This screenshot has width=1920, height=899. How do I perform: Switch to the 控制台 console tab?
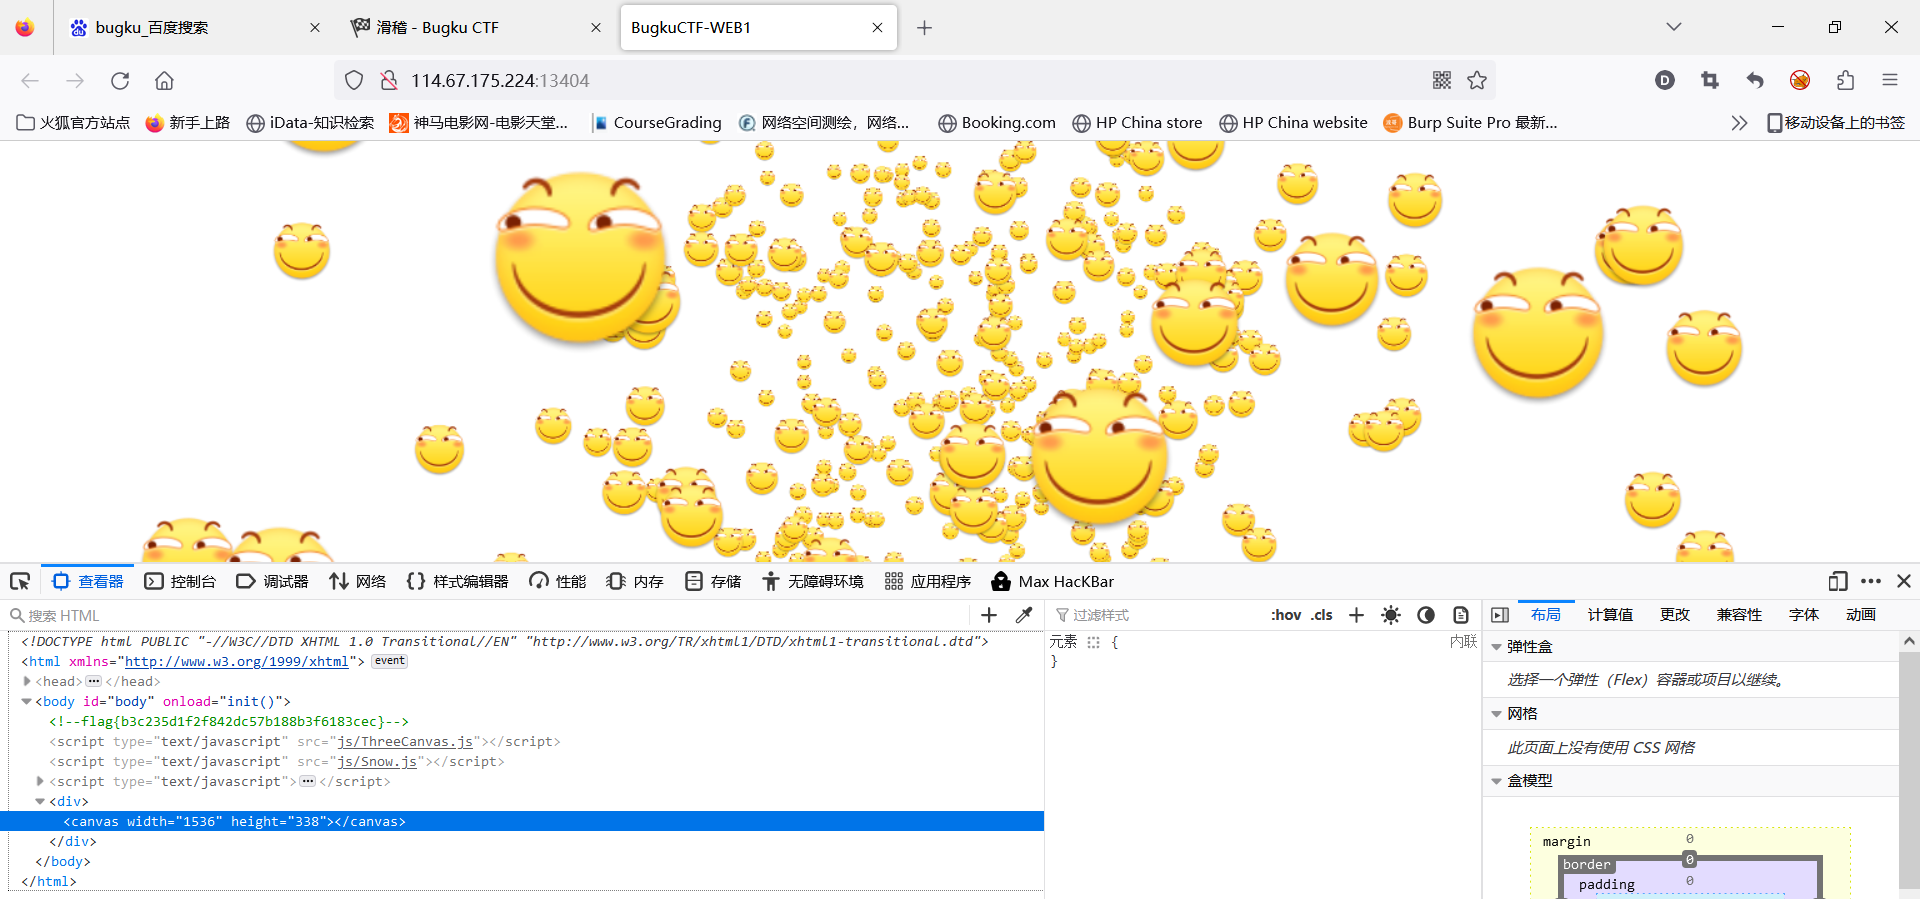[180, 581]
